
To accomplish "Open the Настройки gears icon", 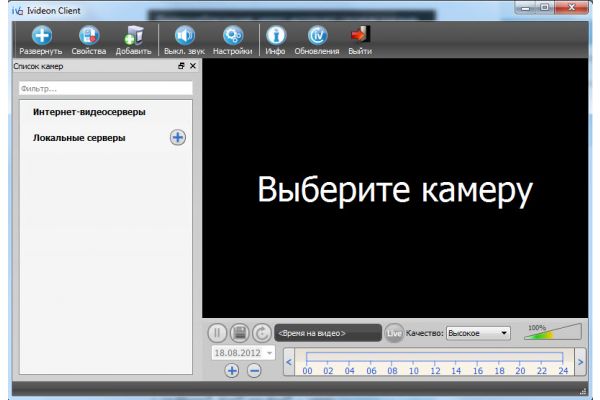I will pyautogui.click(x=233, y=36).
